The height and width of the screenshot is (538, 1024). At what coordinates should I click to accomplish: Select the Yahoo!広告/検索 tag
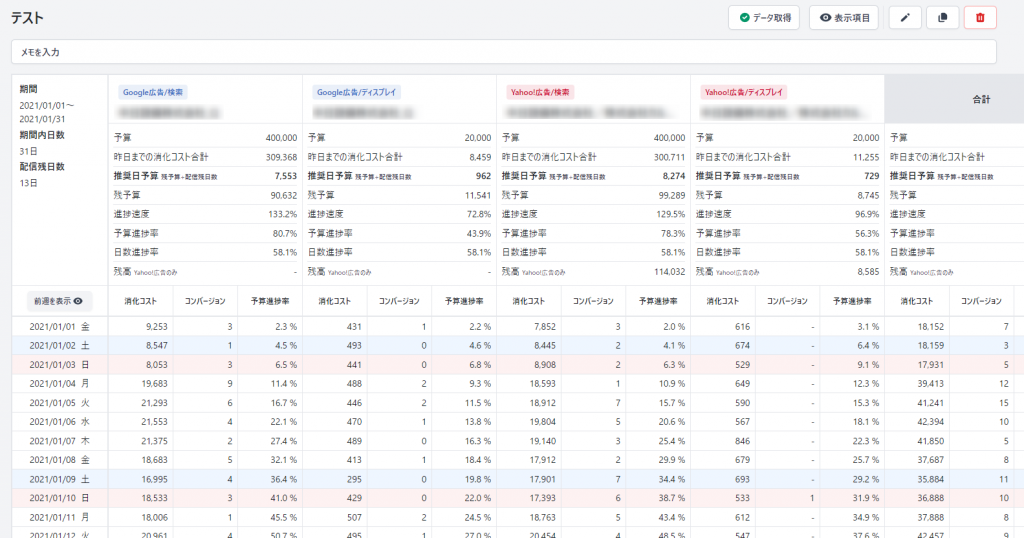(x=540, y=92)
